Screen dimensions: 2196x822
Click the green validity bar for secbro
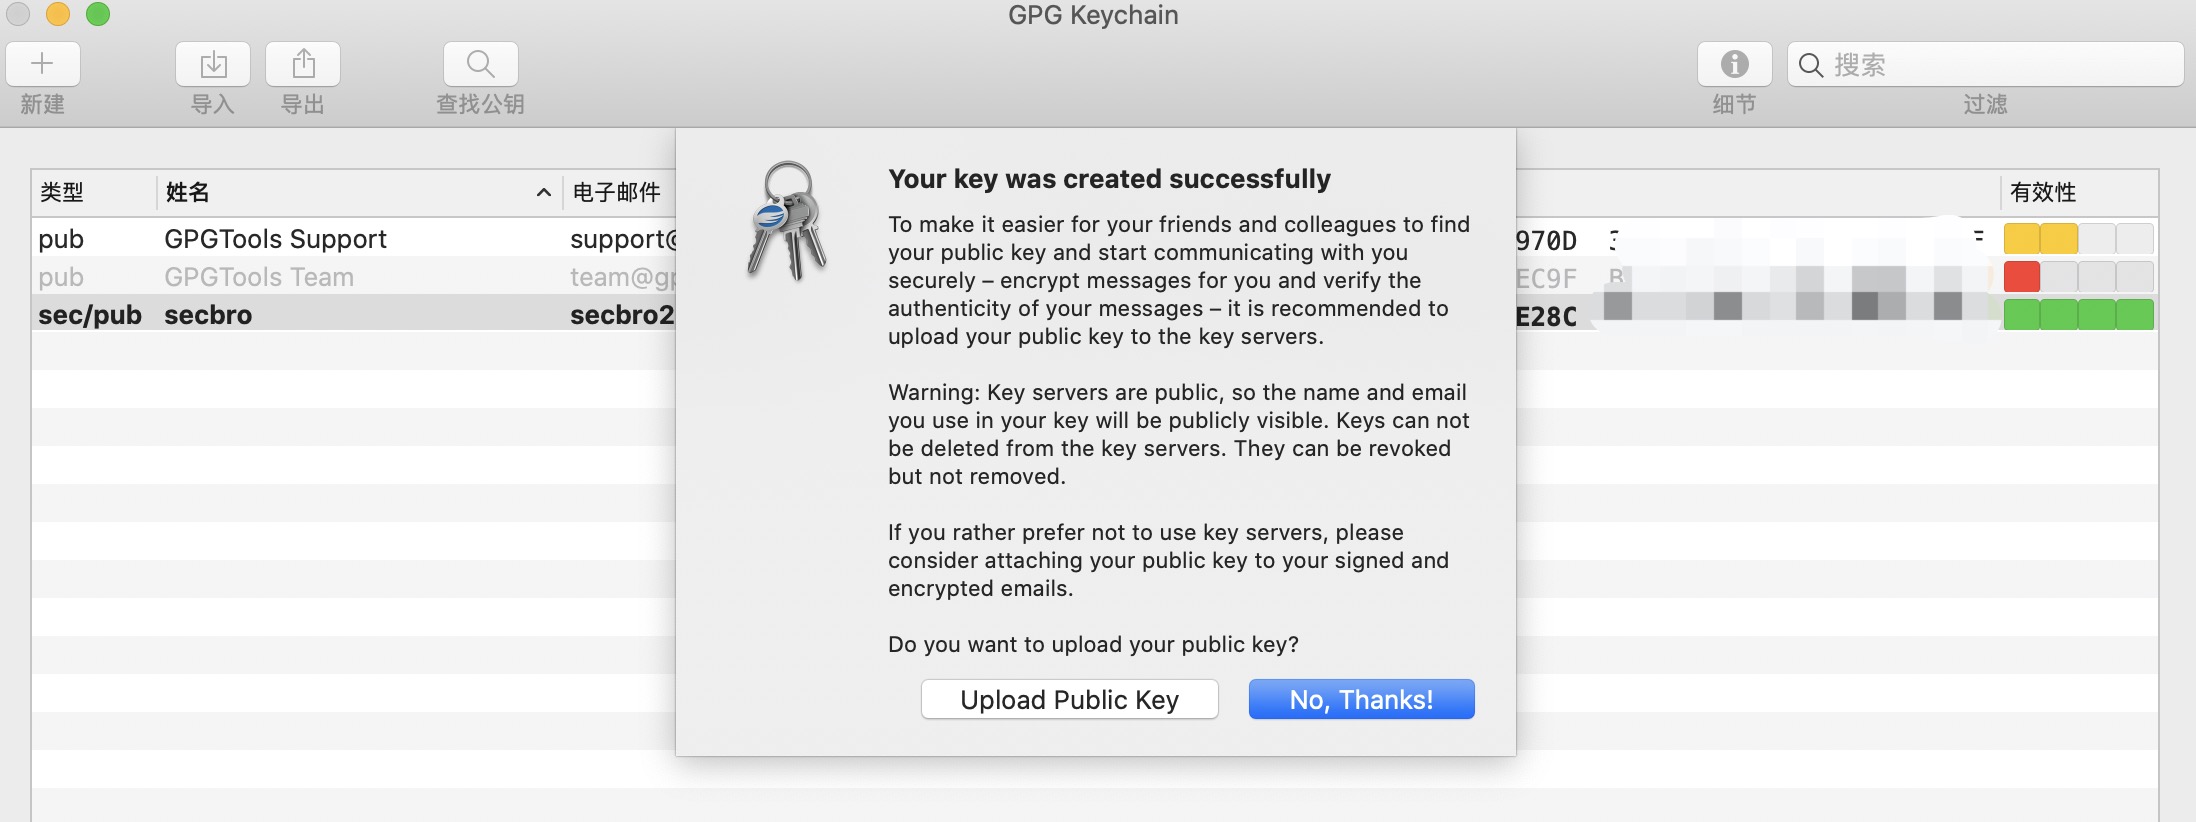(2079, 315)
